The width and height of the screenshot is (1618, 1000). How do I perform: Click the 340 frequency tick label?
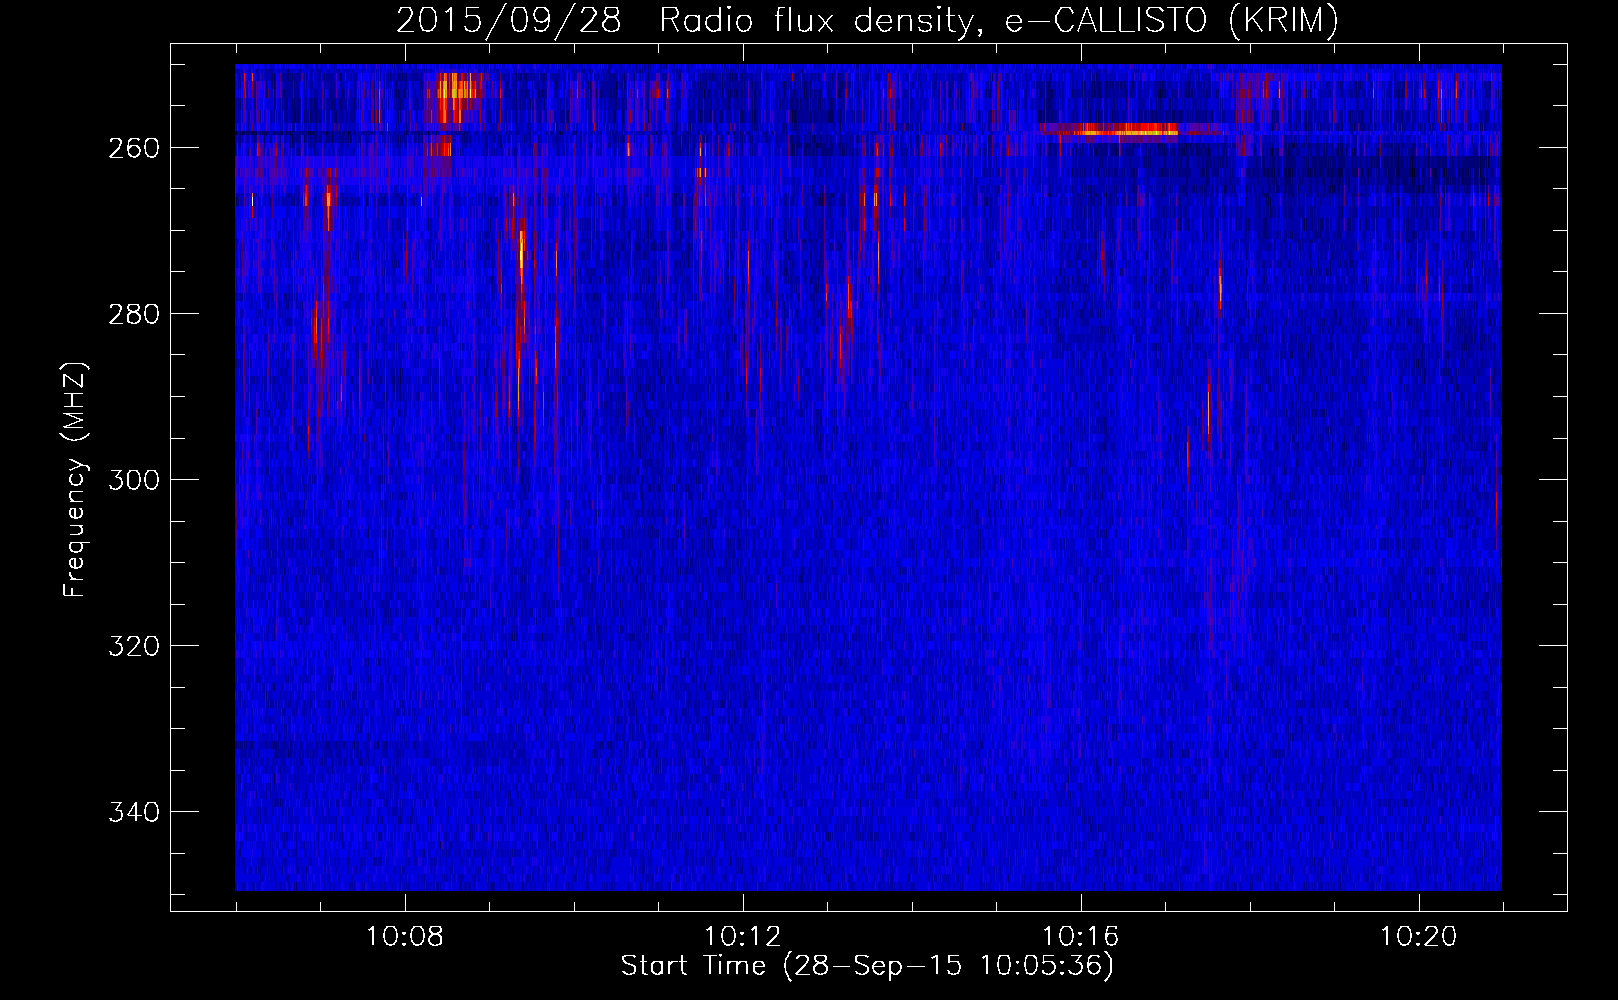click(134, 812)
